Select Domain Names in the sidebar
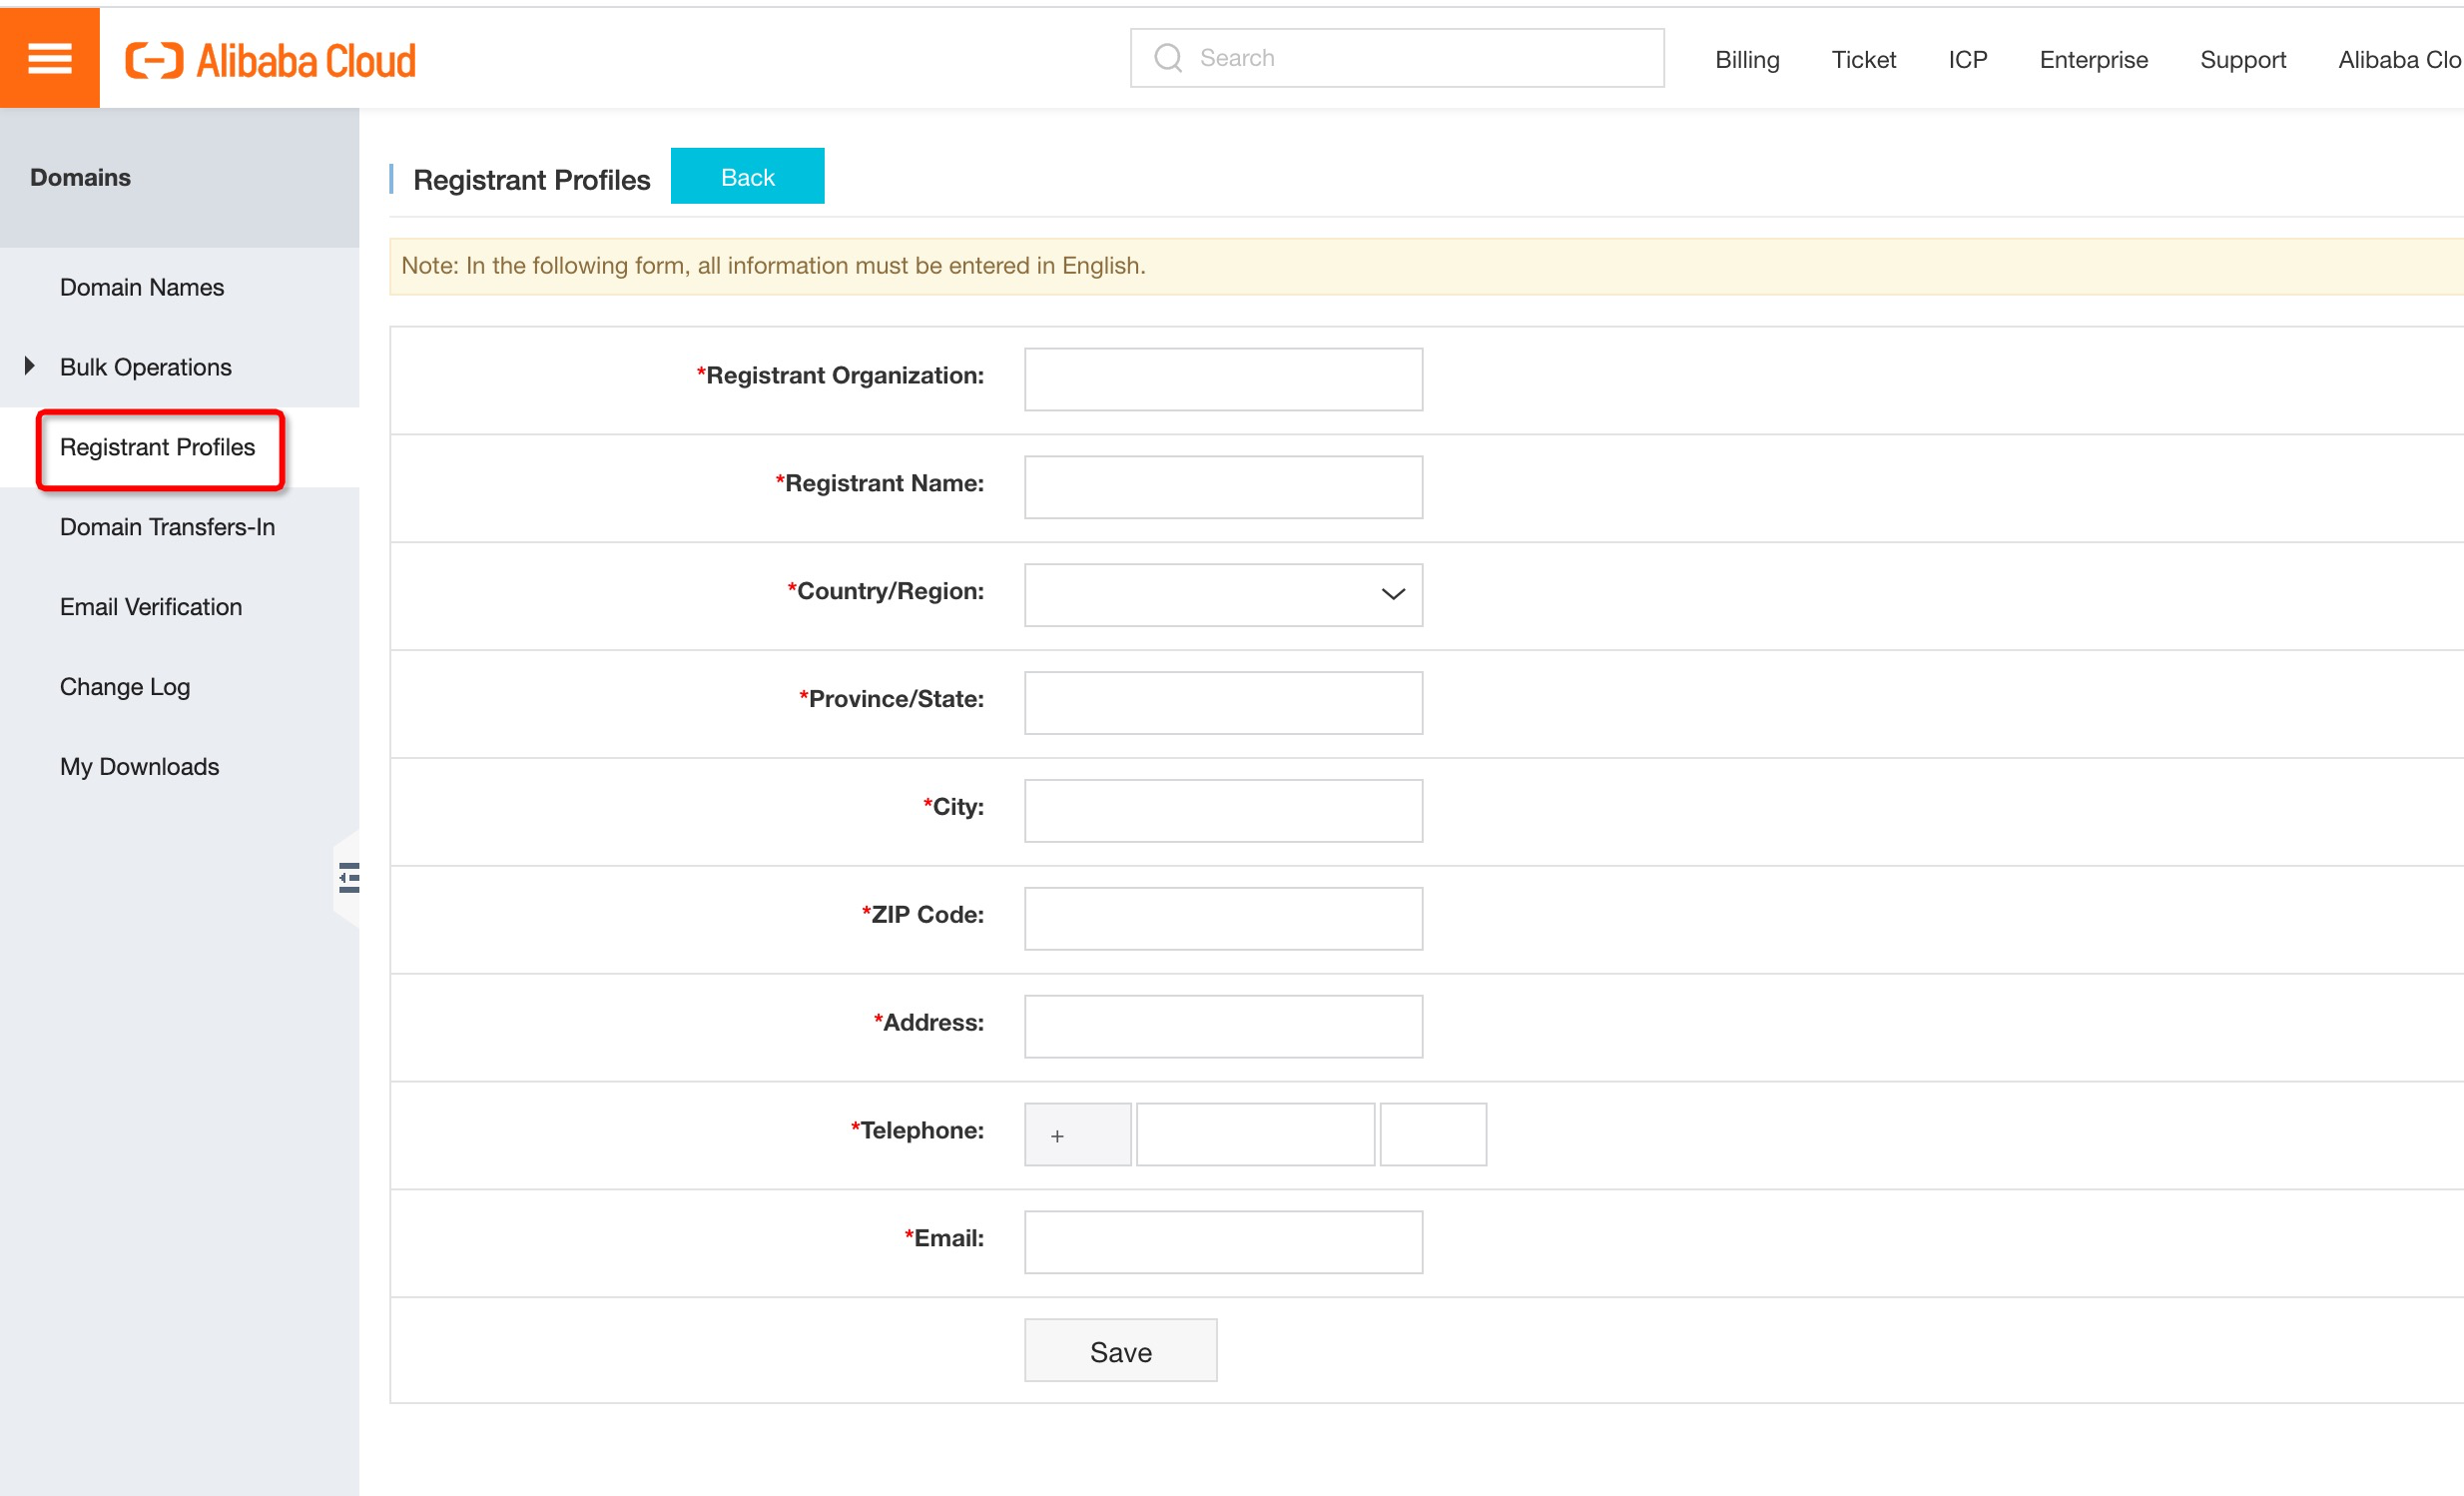 pos(142,287)
